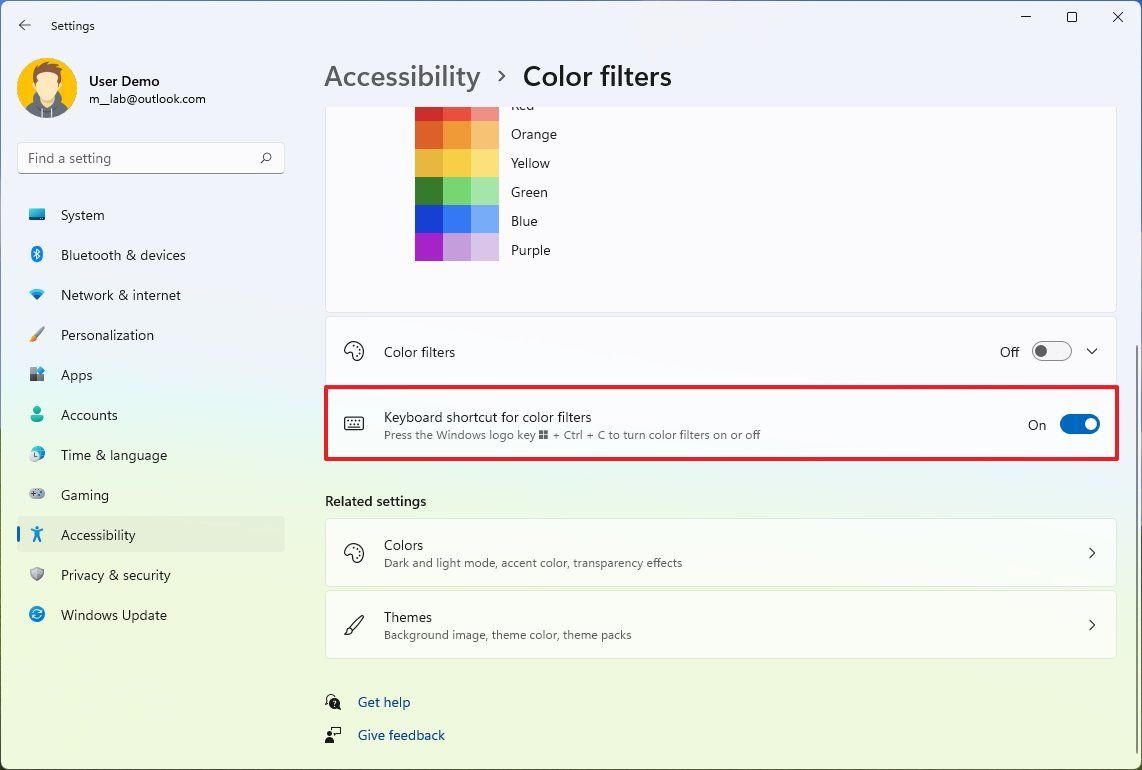This screenshot has width=1142, height=770.
Task: Click the Get help link
Action: (x=384, y=702)
